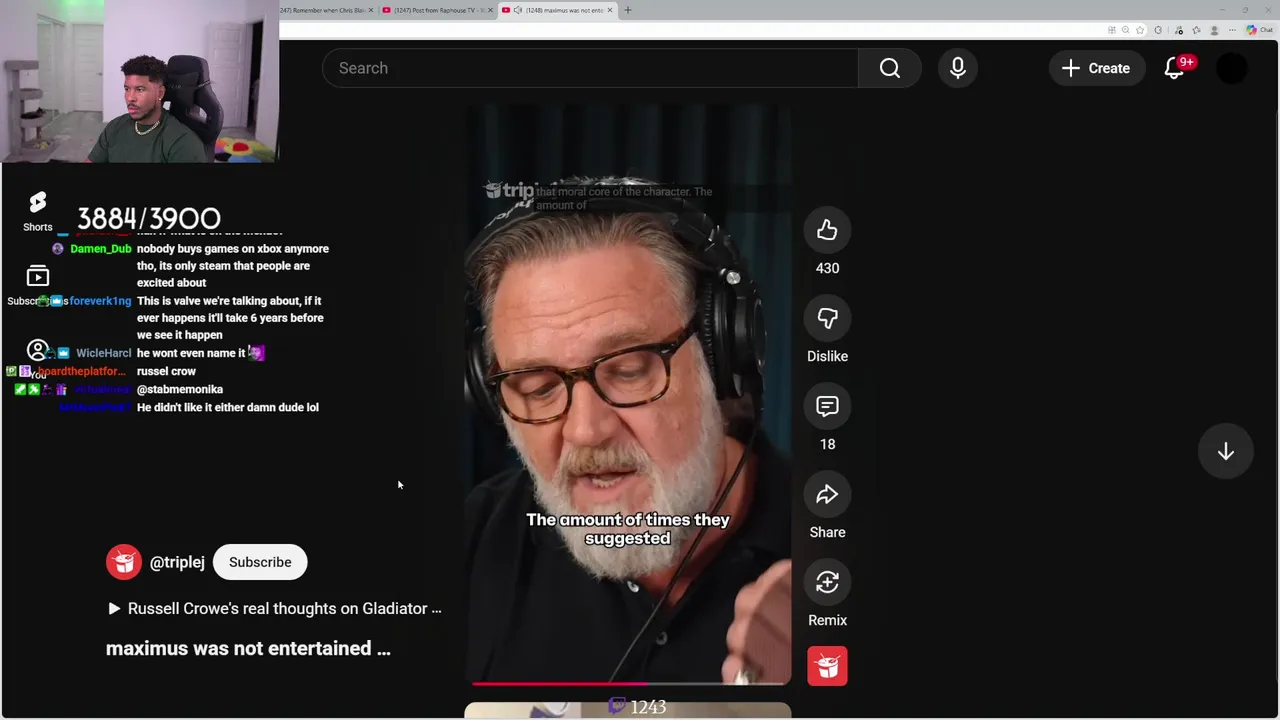Click Damen_Dub username in chat overlay
This screenshot has height=720, width=1280.
coord(101,249)
